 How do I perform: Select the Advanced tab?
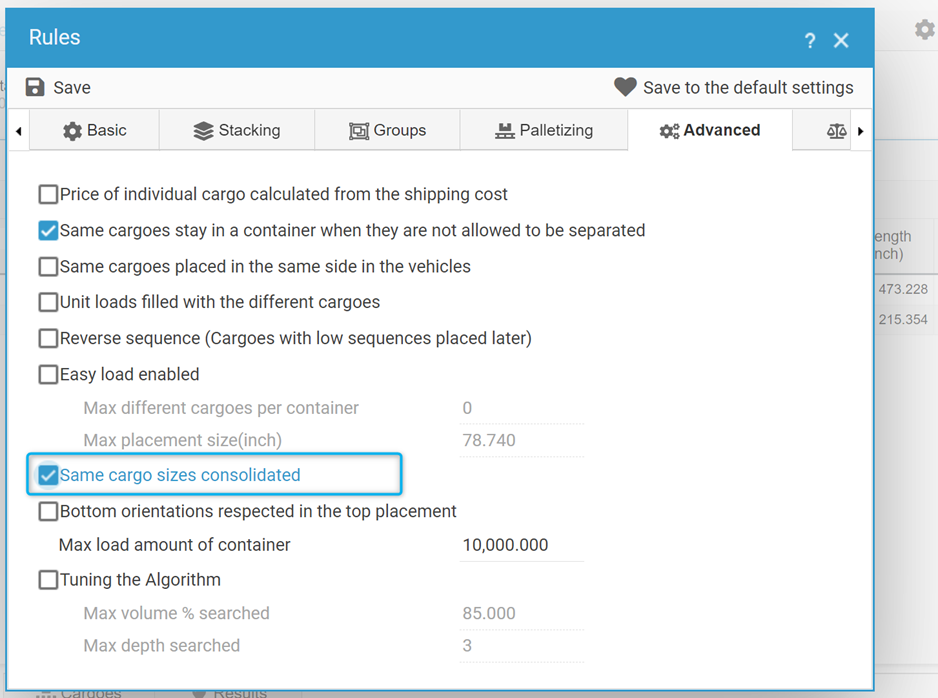(x=710, y=130)
